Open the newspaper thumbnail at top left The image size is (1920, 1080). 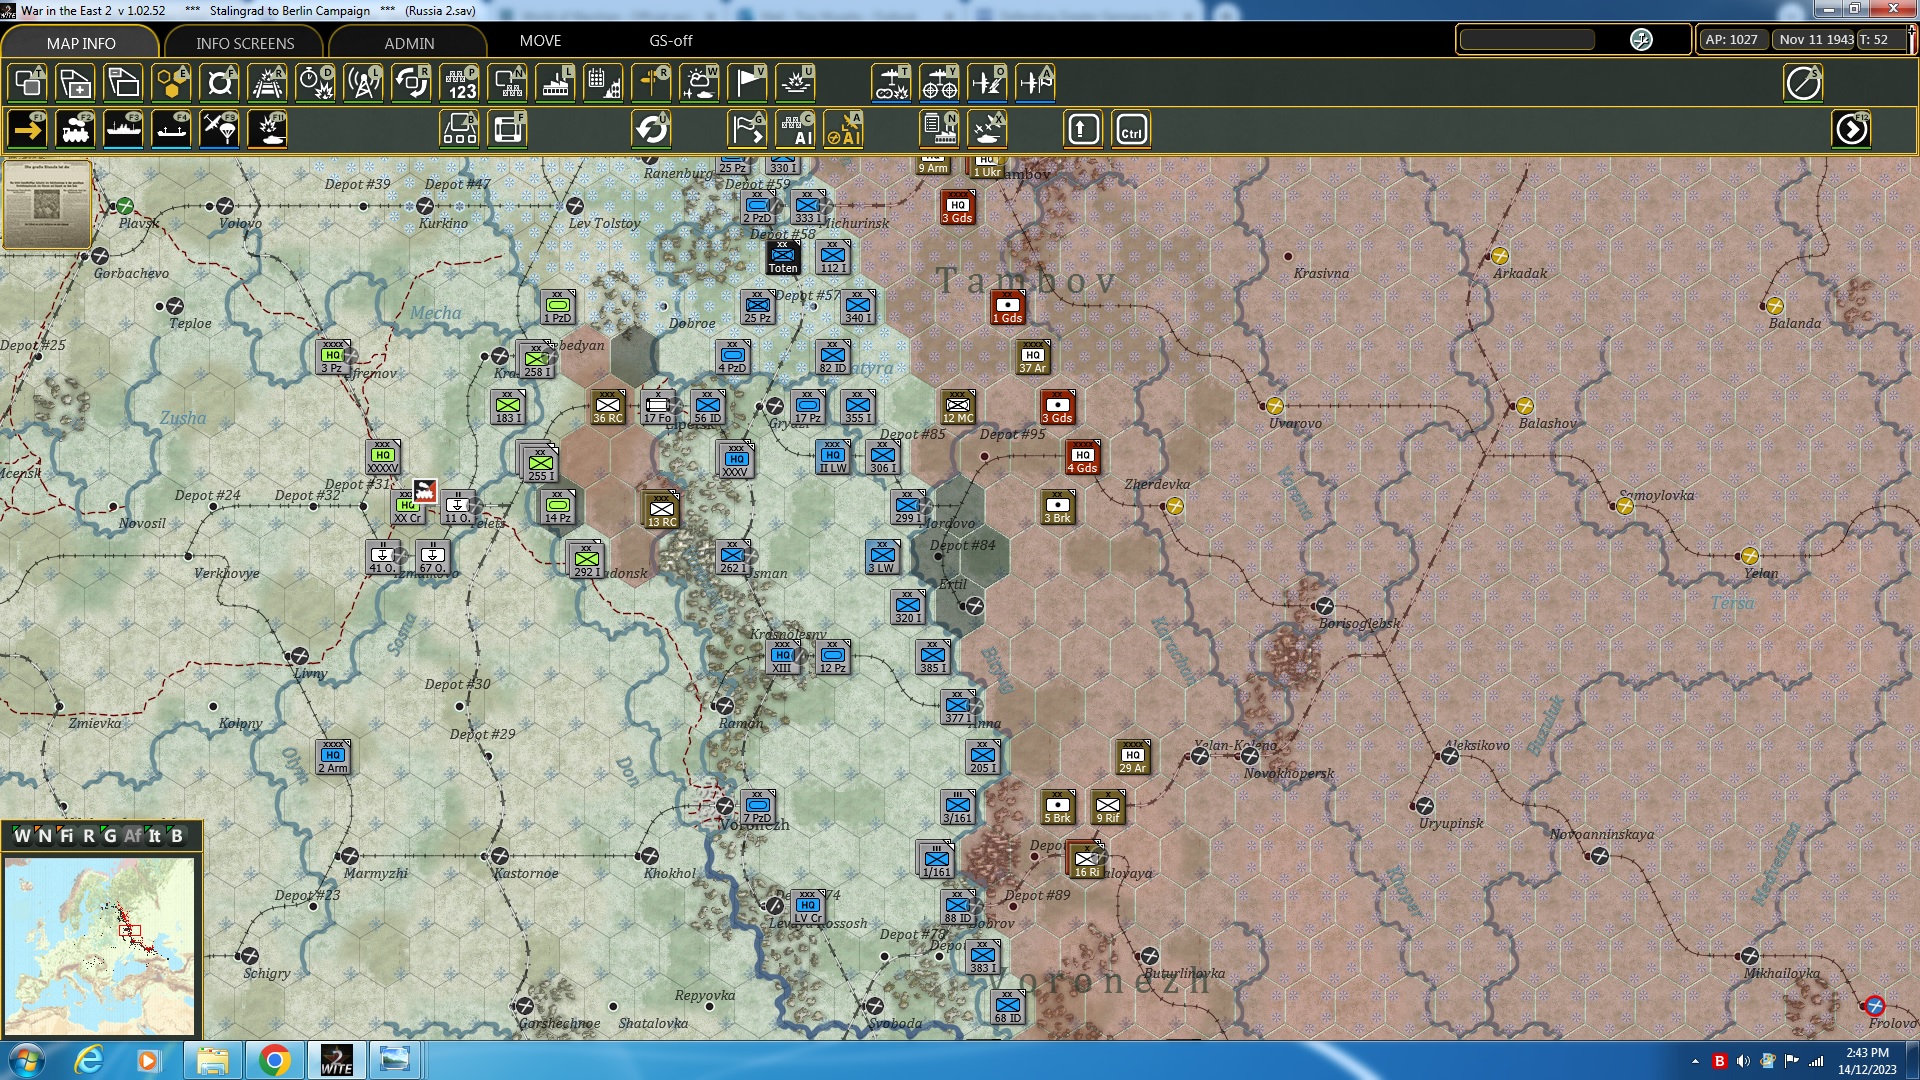point(47,204)
